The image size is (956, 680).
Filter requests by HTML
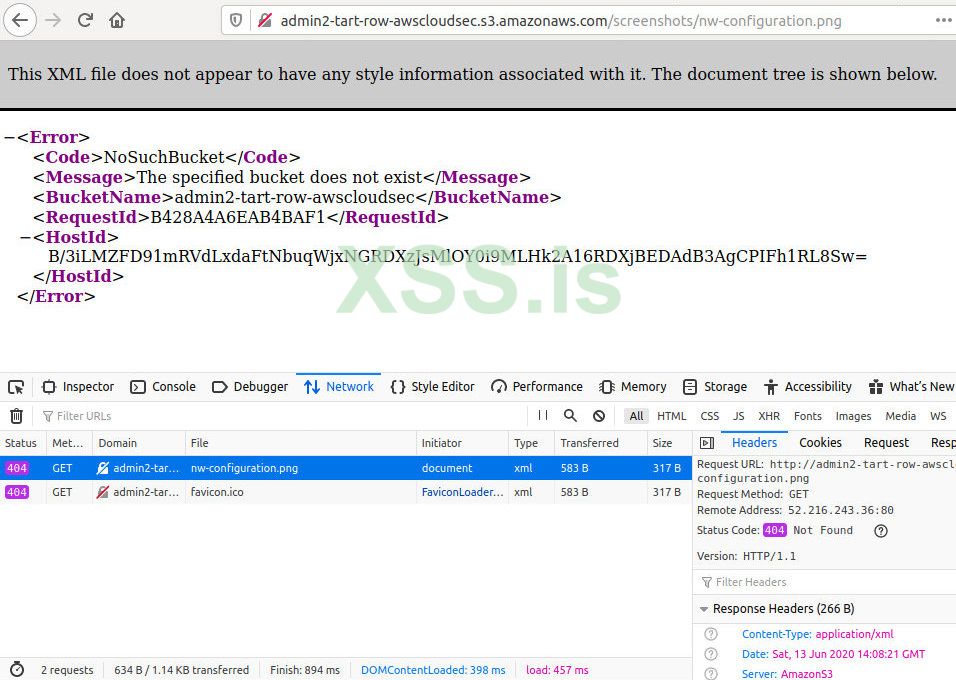click(671, 416)
